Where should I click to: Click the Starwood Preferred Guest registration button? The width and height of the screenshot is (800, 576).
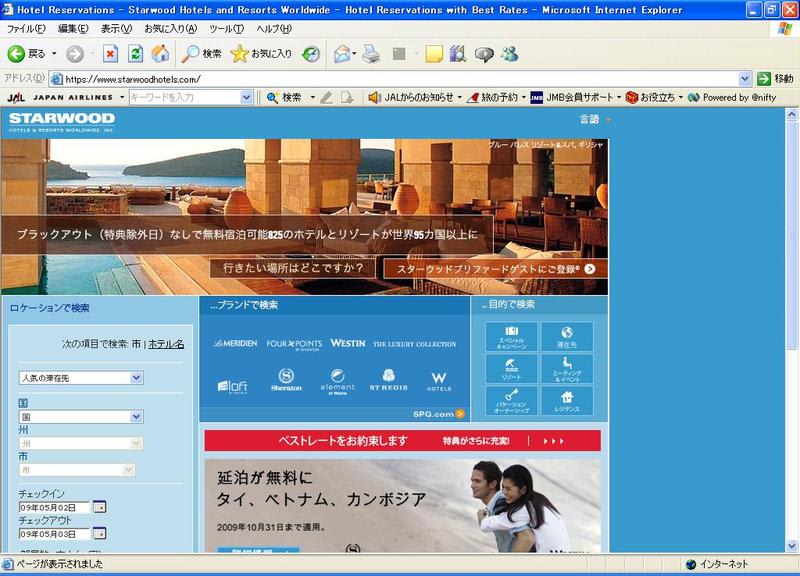point(495,269)
